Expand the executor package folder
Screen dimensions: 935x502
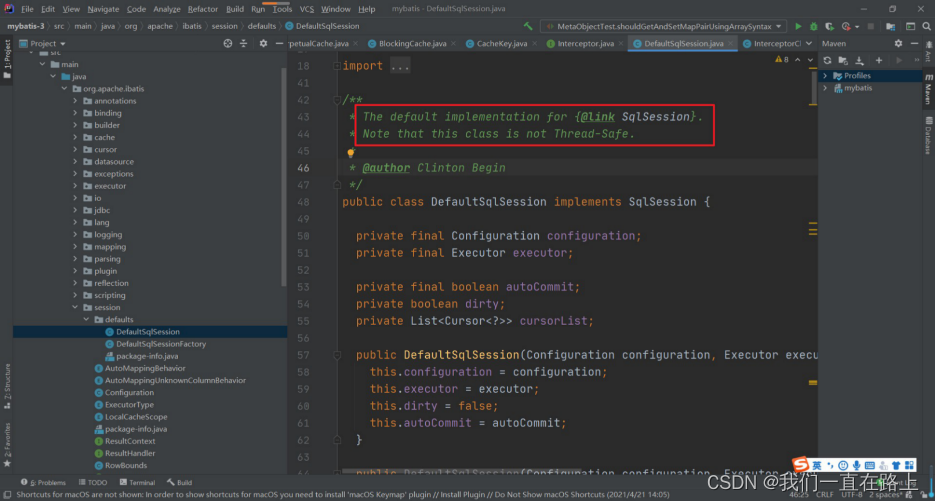(x=75, y=186)
